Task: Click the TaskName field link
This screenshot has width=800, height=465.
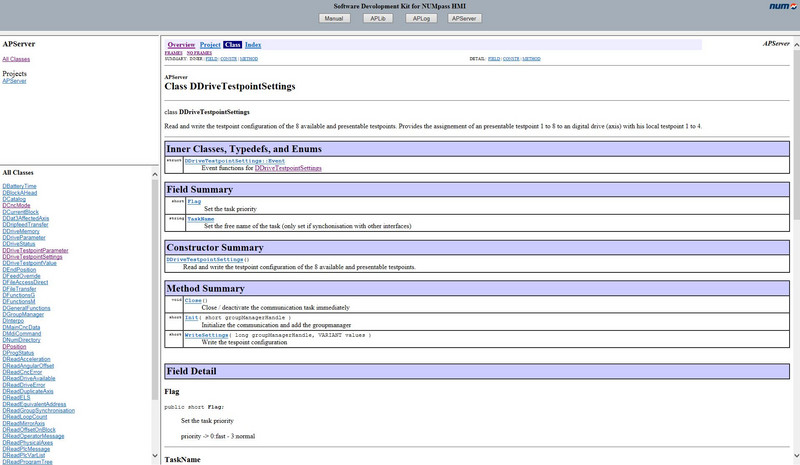Action: click(x=200, y=218)
